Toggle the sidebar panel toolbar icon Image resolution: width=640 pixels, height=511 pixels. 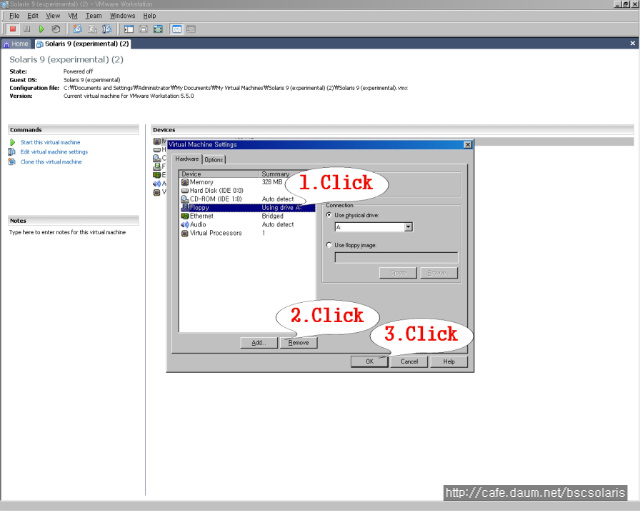[x=129, y=29]
